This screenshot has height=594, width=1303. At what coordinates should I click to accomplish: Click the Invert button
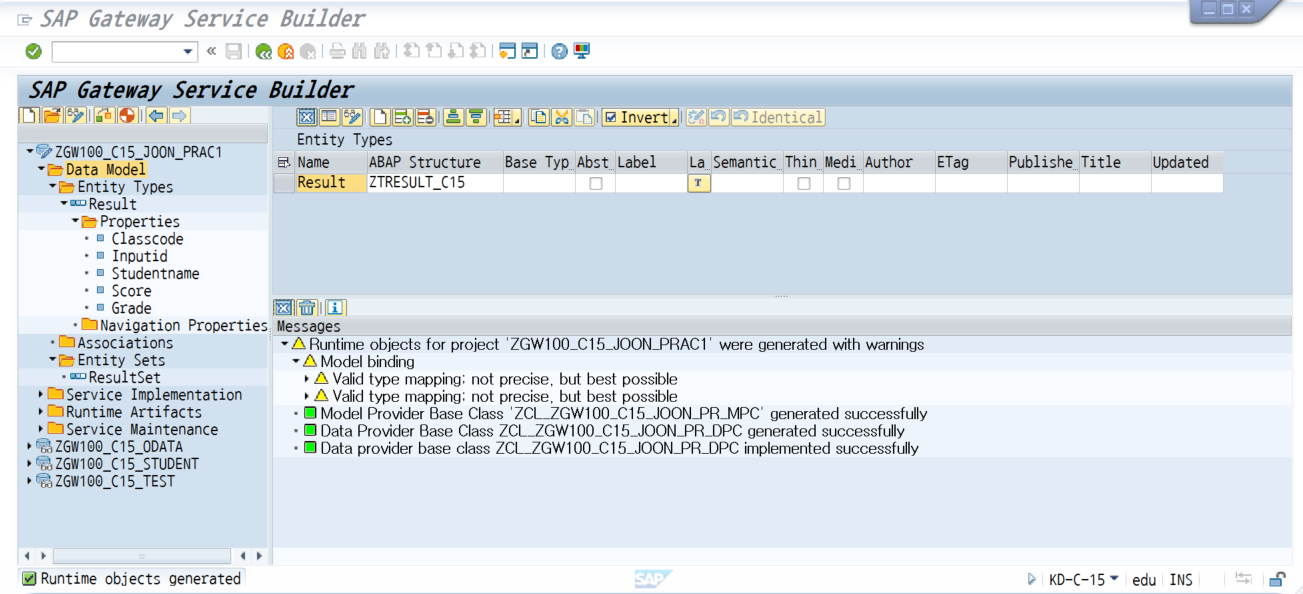[640, 117]
